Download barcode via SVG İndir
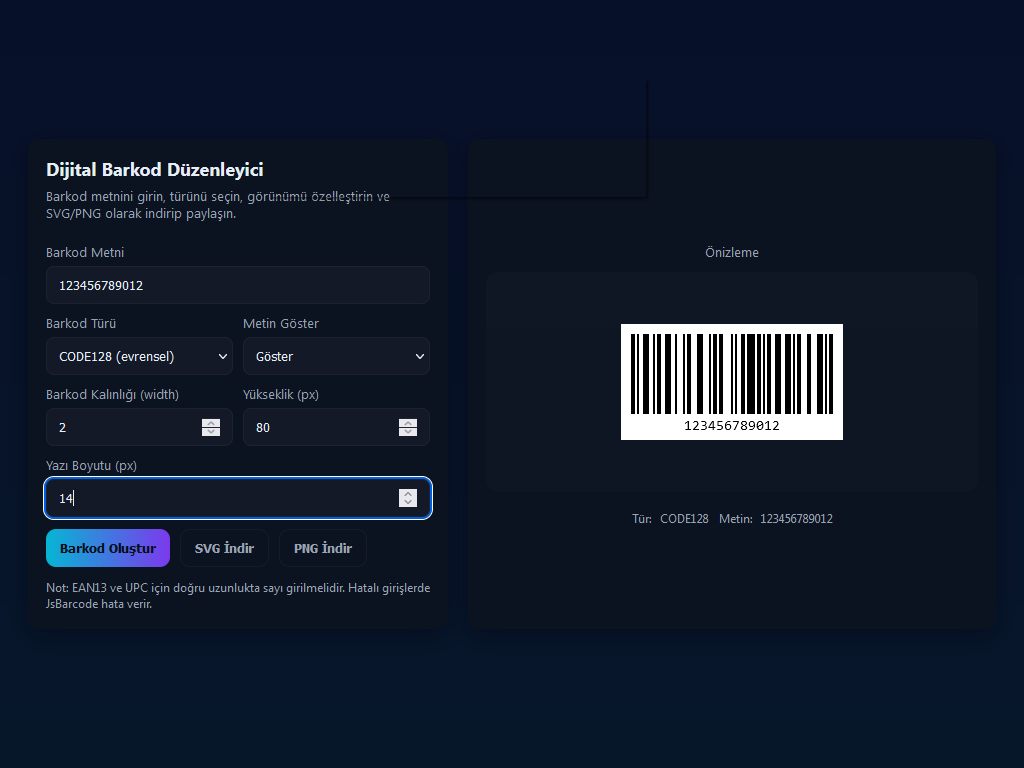The image size is (1024, 768). coord(224,549)
